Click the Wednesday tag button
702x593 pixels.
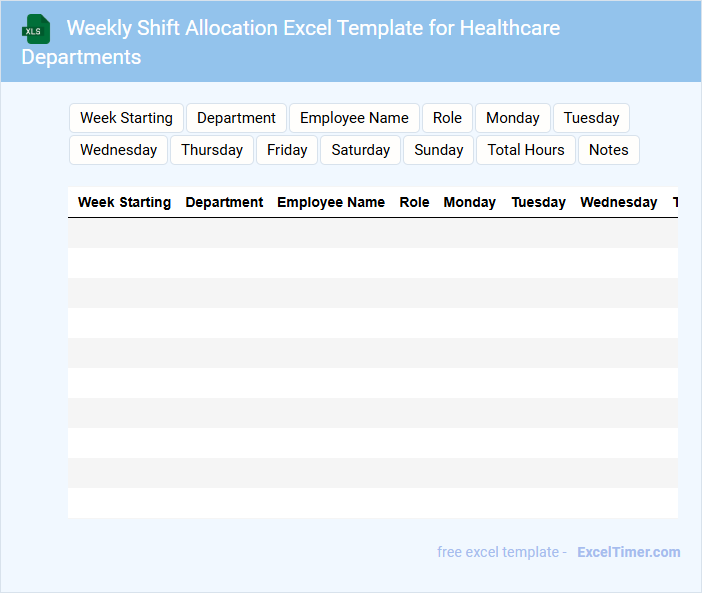(118, 150)
